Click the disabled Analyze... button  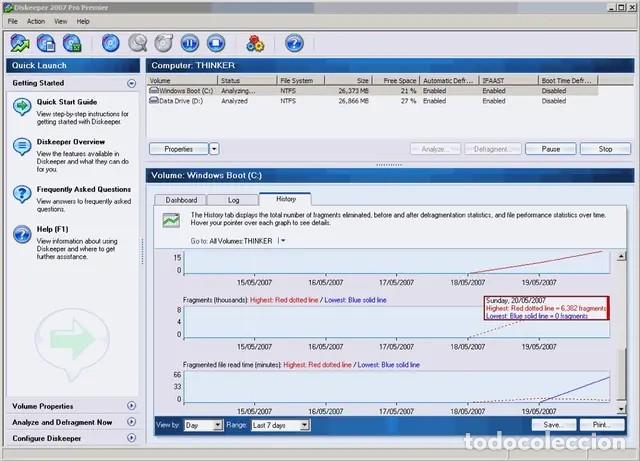click(435, 149)
